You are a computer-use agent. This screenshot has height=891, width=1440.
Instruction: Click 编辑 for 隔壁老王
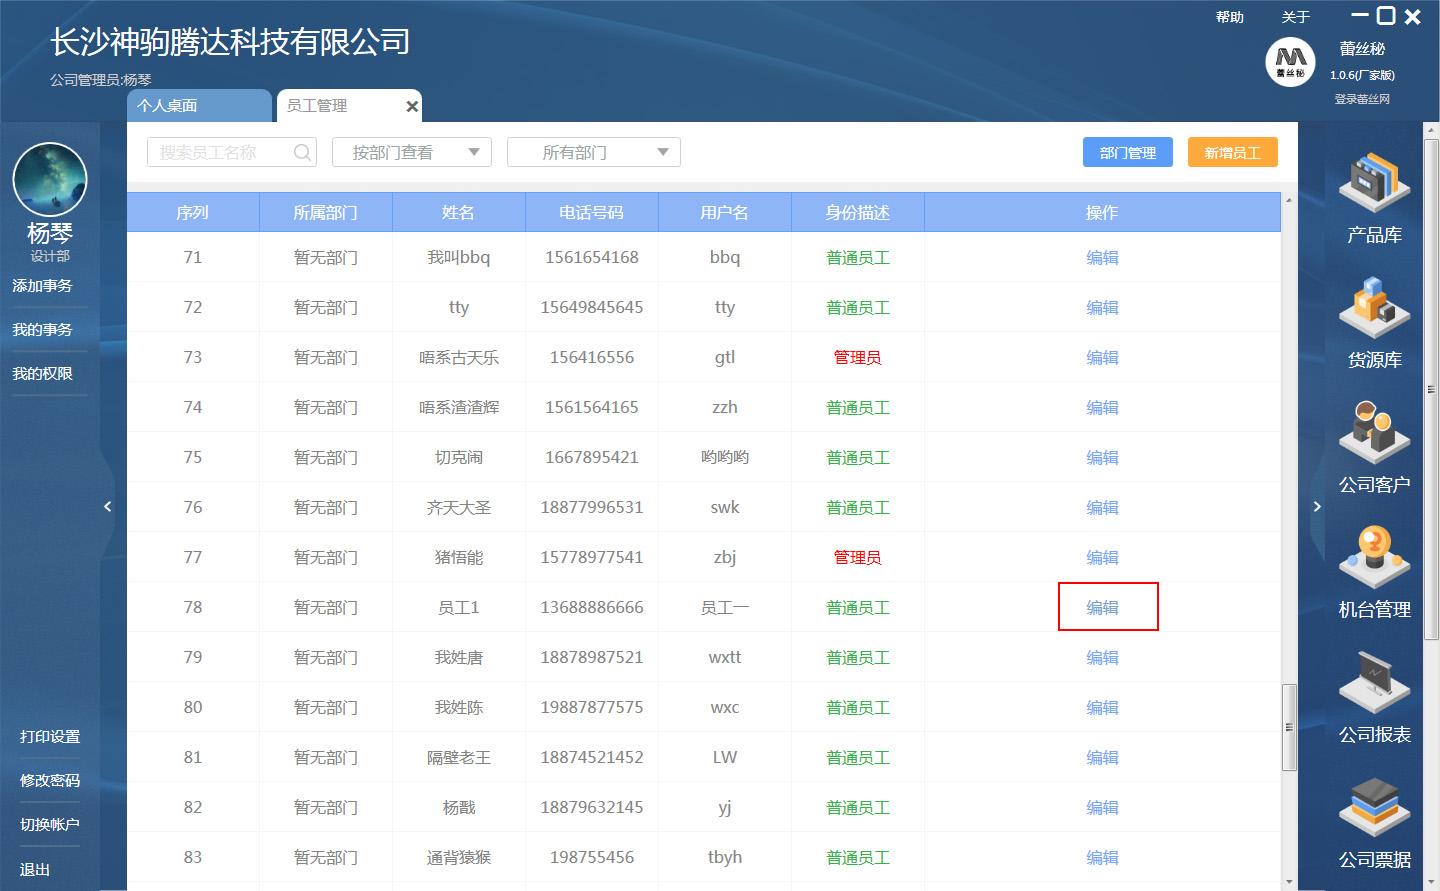pyautogui.click(x=1102, y=757)
